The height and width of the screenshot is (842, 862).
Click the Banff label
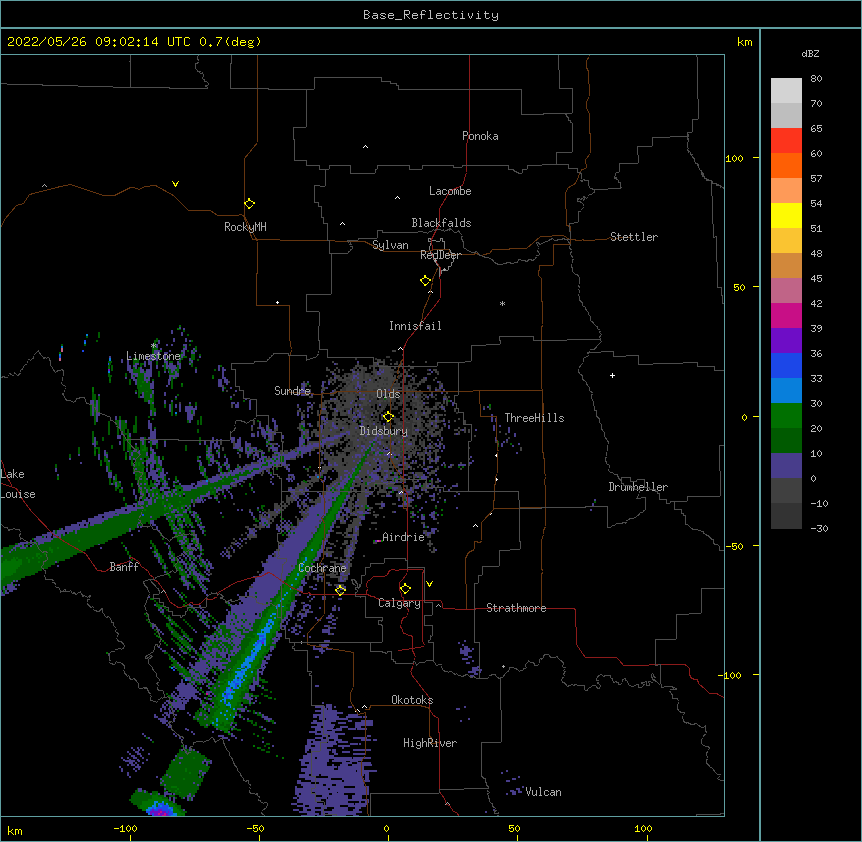pos(124,567)
